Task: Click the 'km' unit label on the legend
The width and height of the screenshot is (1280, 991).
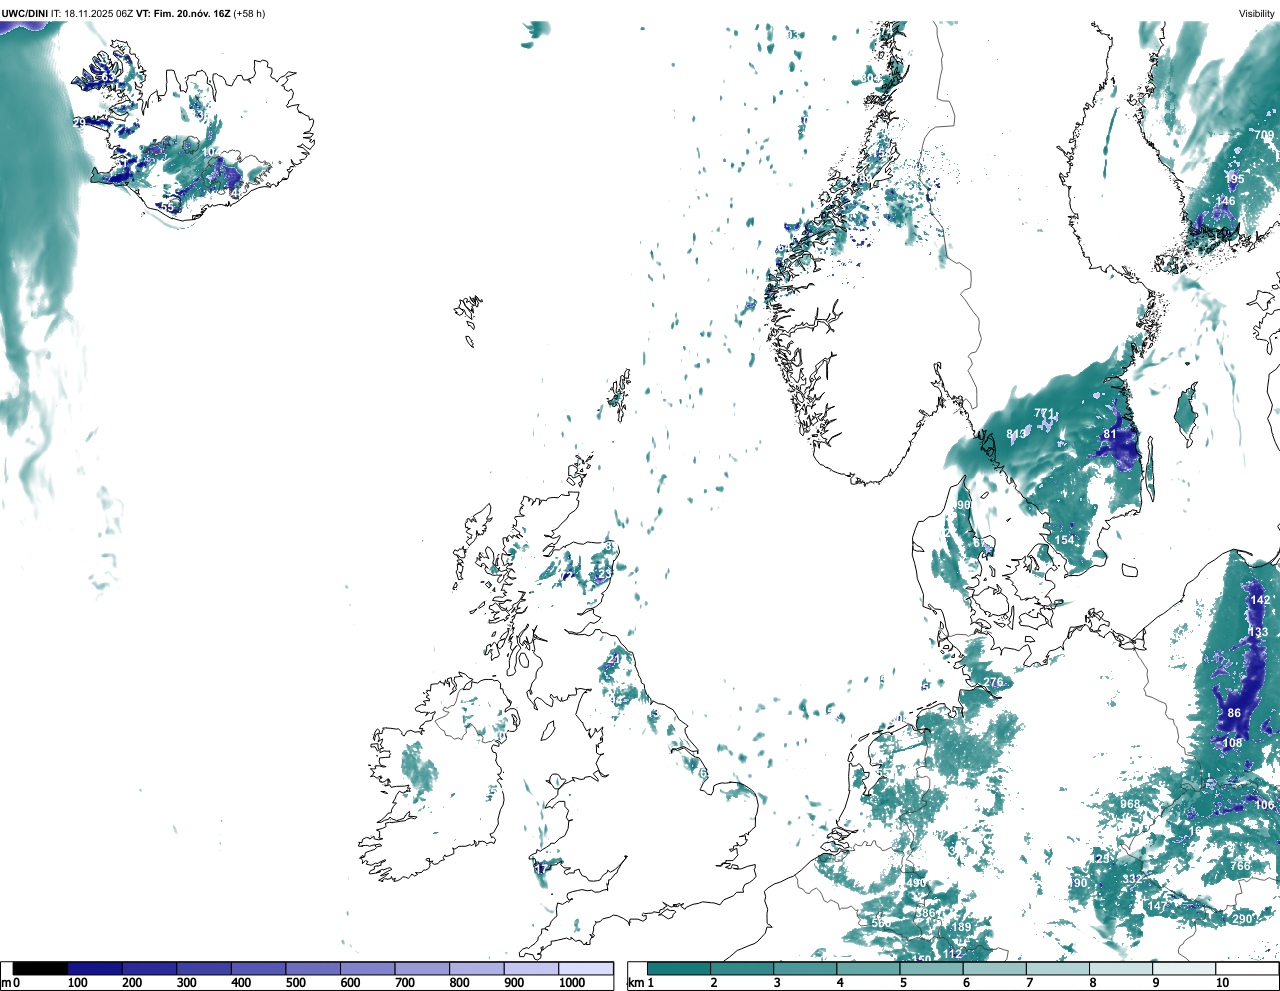Action: [x=634, y=983]
